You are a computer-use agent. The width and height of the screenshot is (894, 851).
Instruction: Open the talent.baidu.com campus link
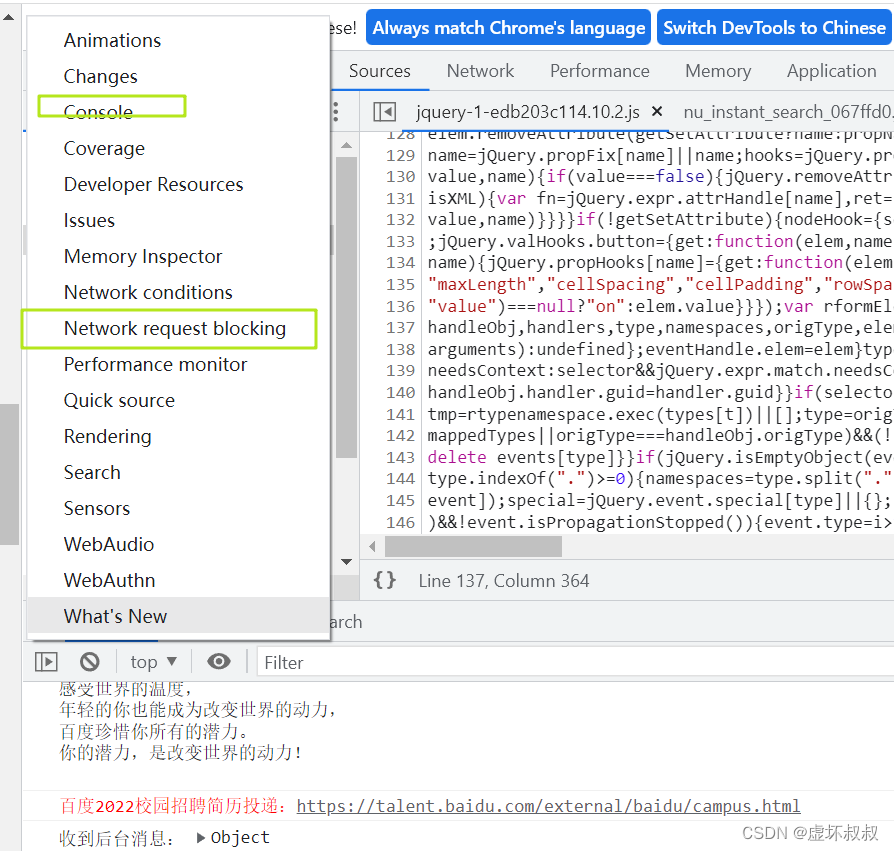point(548,806)
